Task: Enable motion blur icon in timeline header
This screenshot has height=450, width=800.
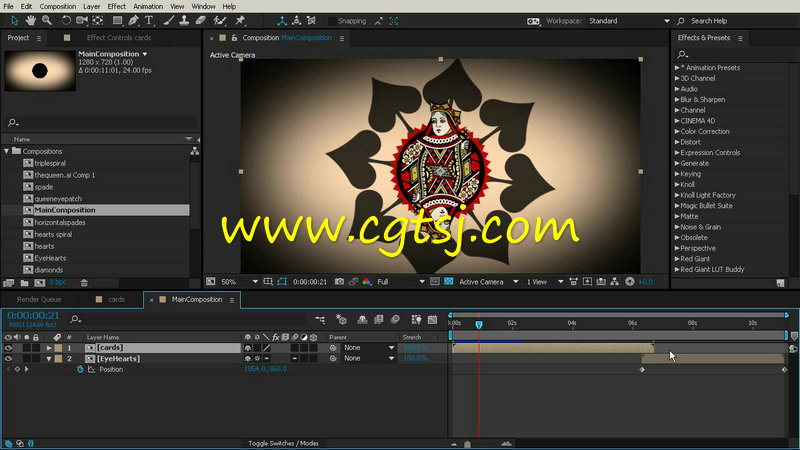Action: (395, 319)
